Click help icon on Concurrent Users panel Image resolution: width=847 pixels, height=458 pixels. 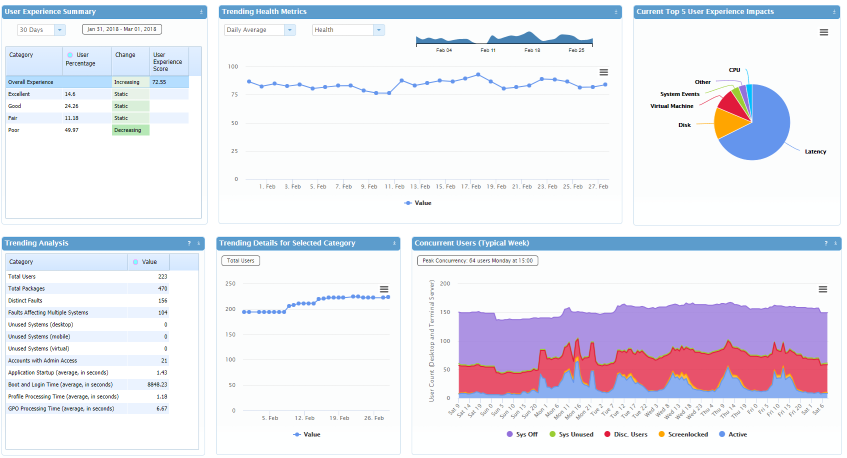(825, 243)
